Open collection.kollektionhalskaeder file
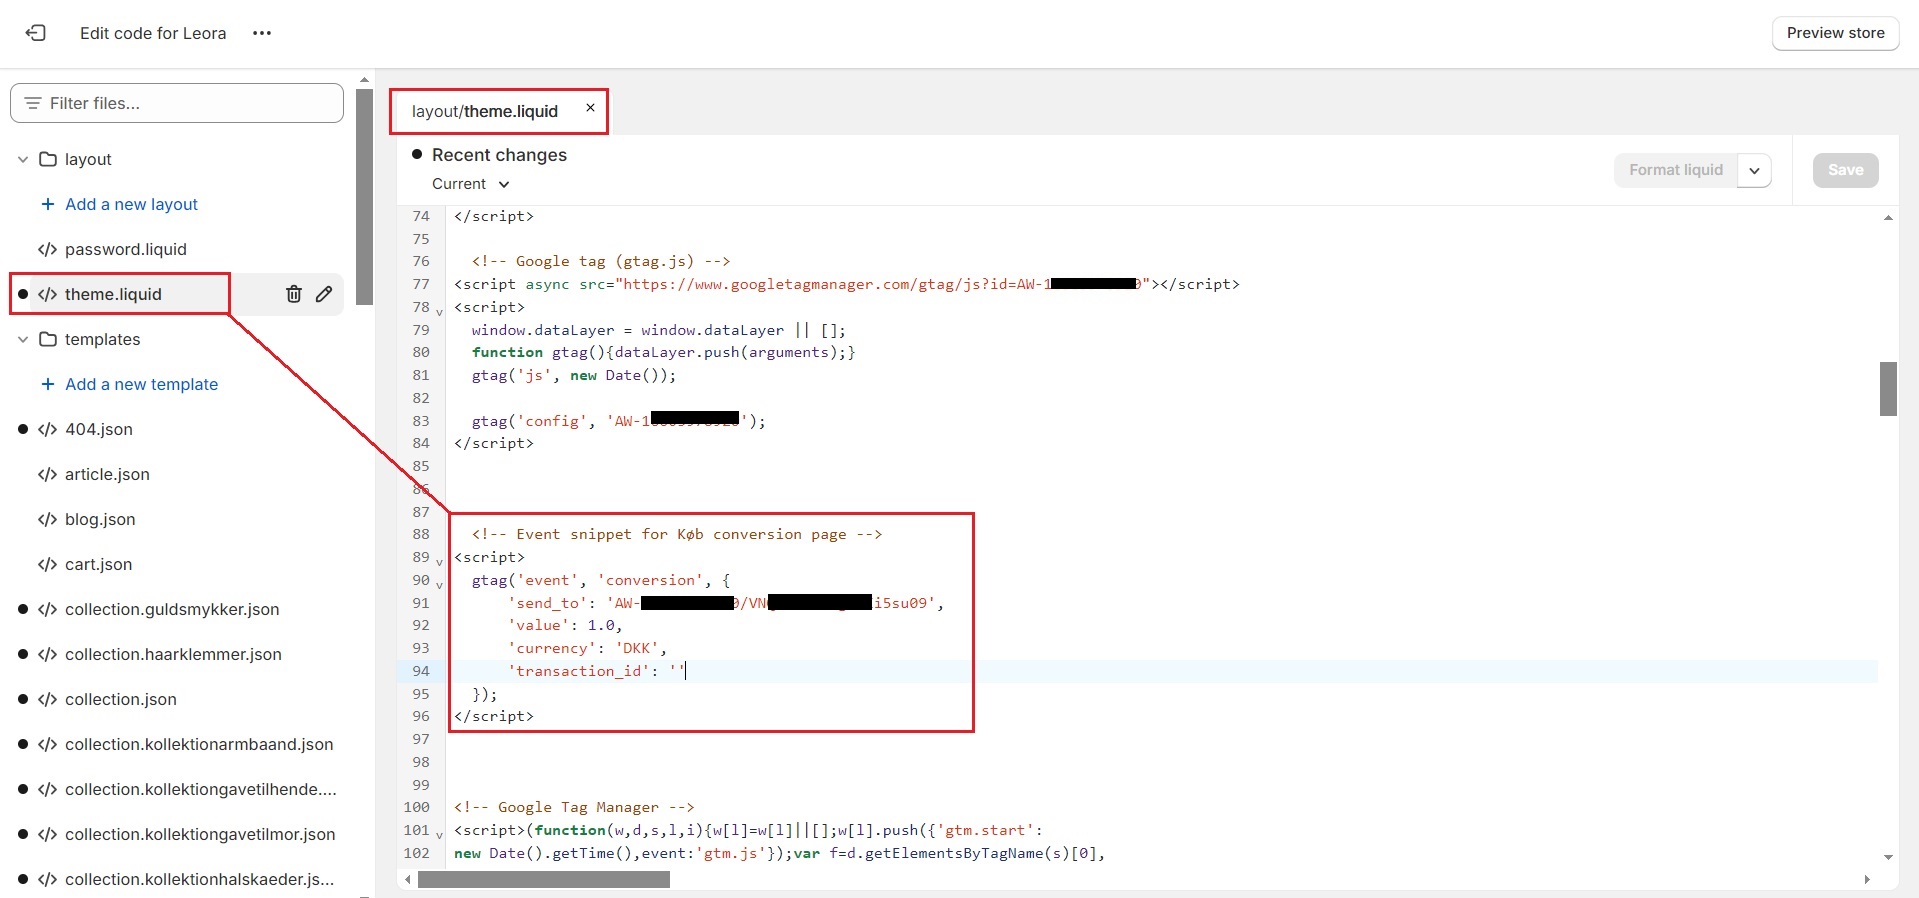The height and width of the screenshot is (898, 1919). click(x=199, y=879)
